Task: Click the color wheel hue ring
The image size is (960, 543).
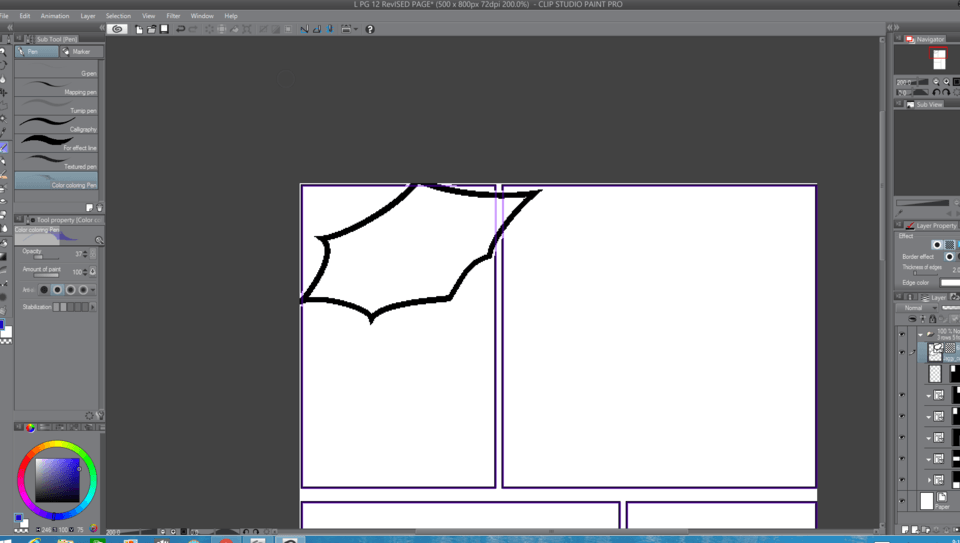Action: click(x=57, y=447)
